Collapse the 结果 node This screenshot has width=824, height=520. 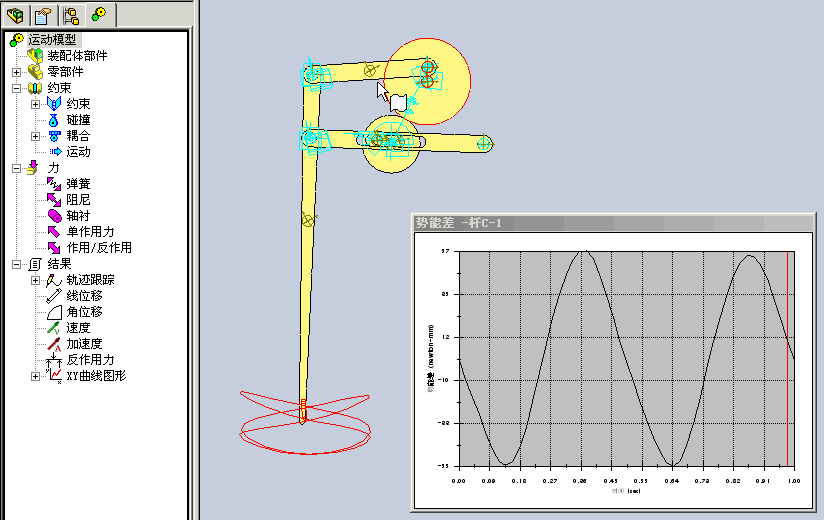pyautogui.click(x=16, y=265)
